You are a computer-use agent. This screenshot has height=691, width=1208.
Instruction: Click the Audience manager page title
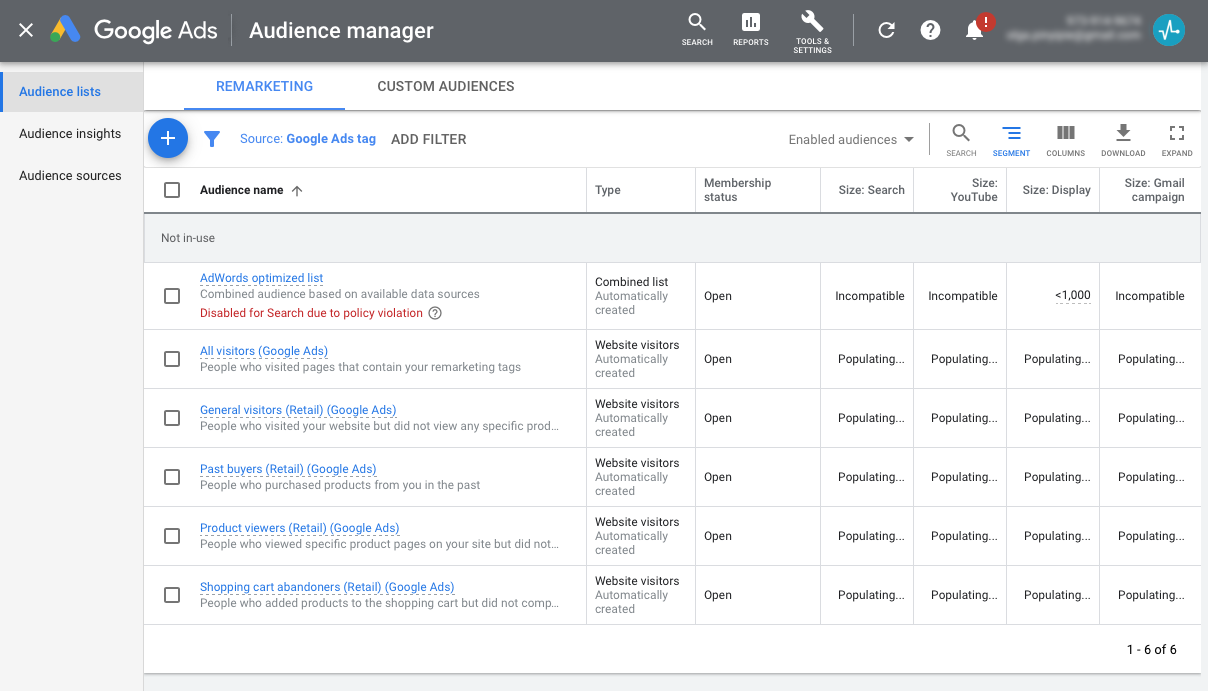click(x=341, y=30)
